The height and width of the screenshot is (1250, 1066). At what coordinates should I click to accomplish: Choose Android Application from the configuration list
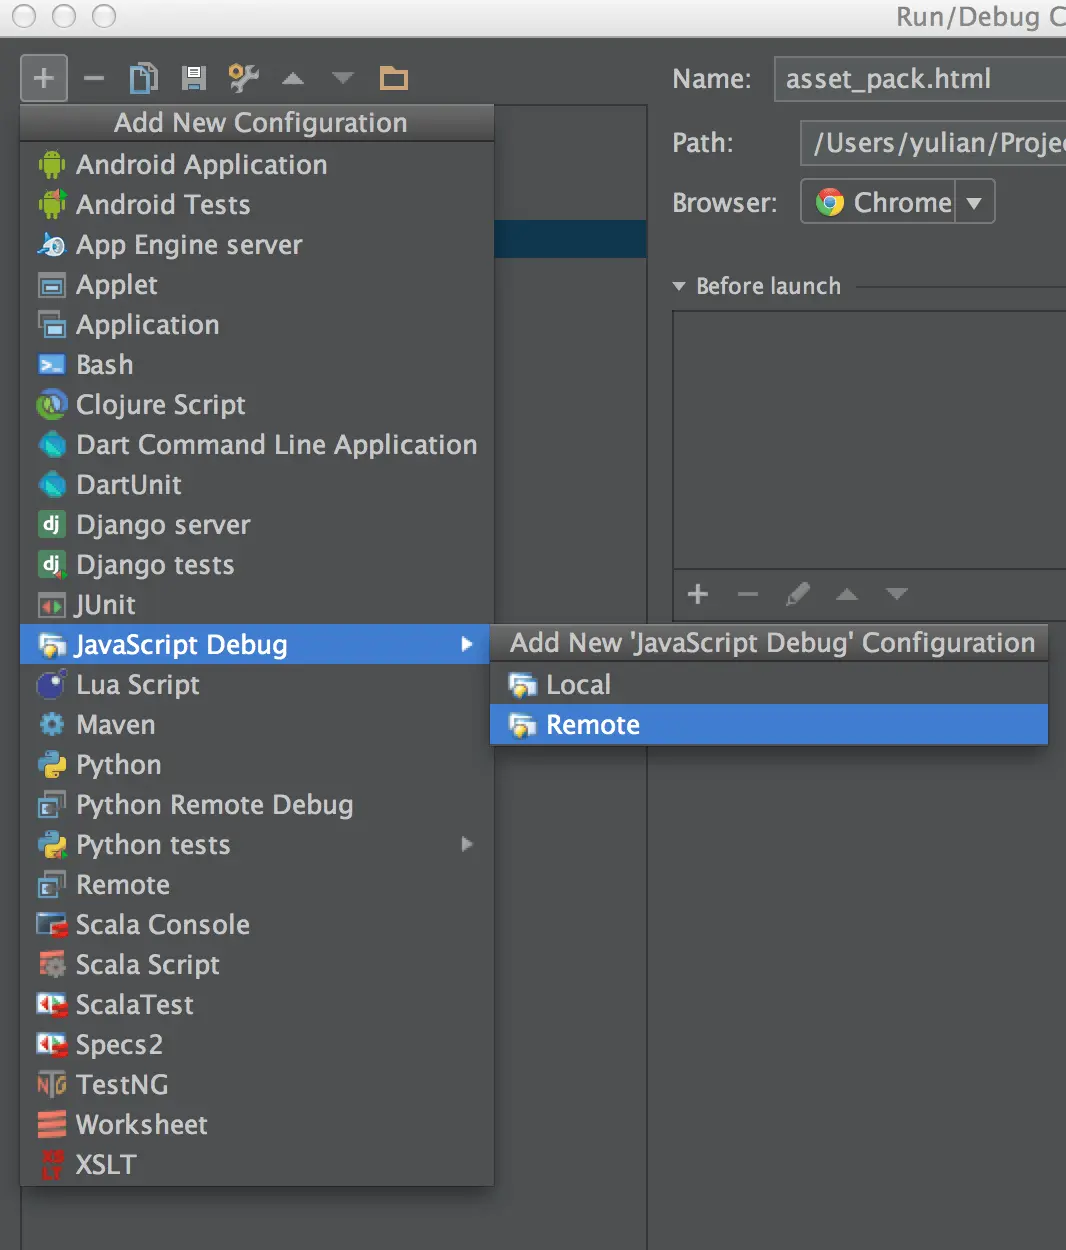200,164
